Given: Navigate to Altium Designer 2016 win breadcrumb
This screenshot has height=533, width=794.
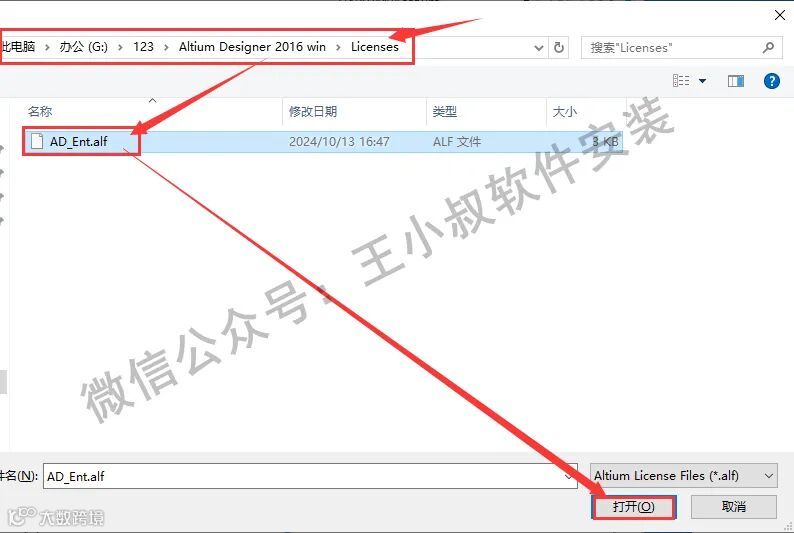Looking at the screenshot, I should [x=252, y=47].
